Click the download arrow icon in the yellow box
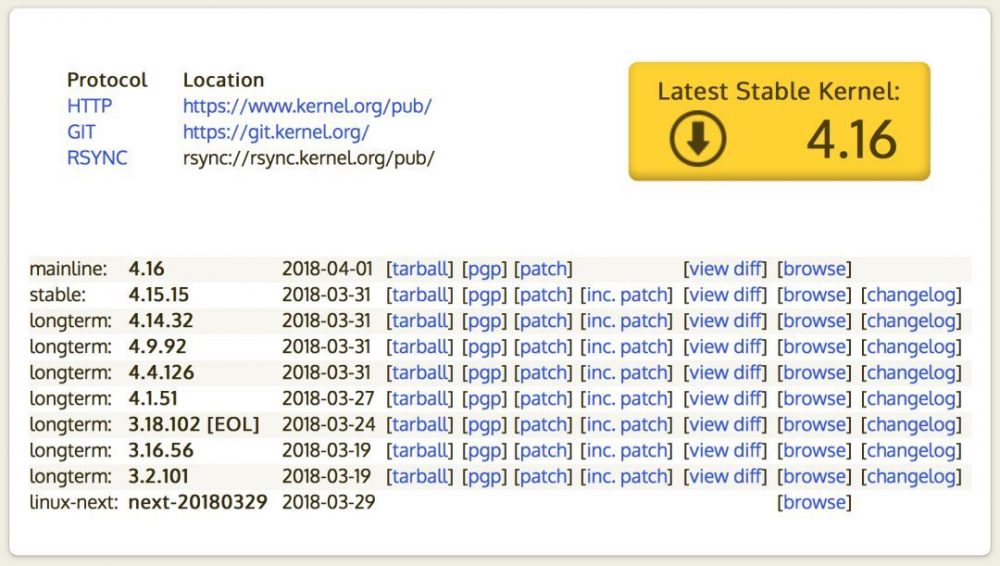 (x=698, y=138)
